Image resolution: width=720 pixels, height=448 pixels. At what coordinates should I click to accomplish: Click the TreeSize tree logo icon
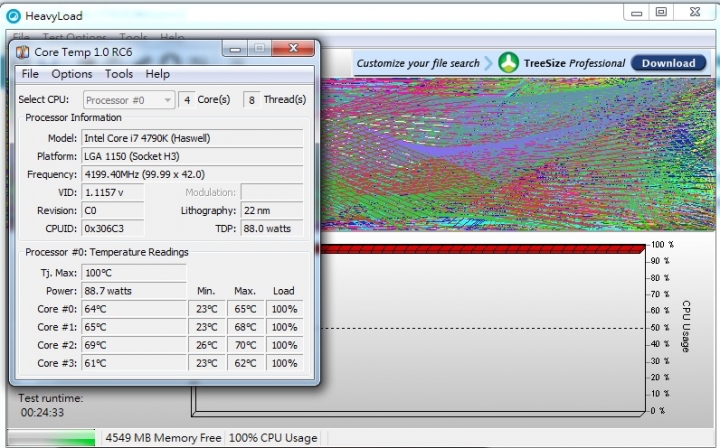pyautogui.click(x=508, y=62)
